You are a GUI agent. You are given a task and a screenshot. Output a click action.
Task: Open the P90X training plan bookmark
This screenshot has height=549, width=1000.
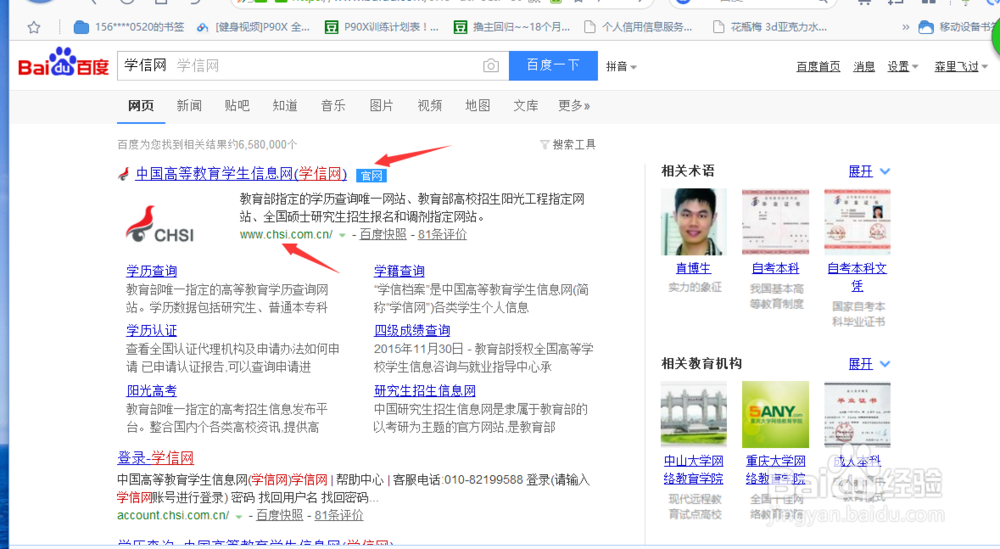click(381, 27)
